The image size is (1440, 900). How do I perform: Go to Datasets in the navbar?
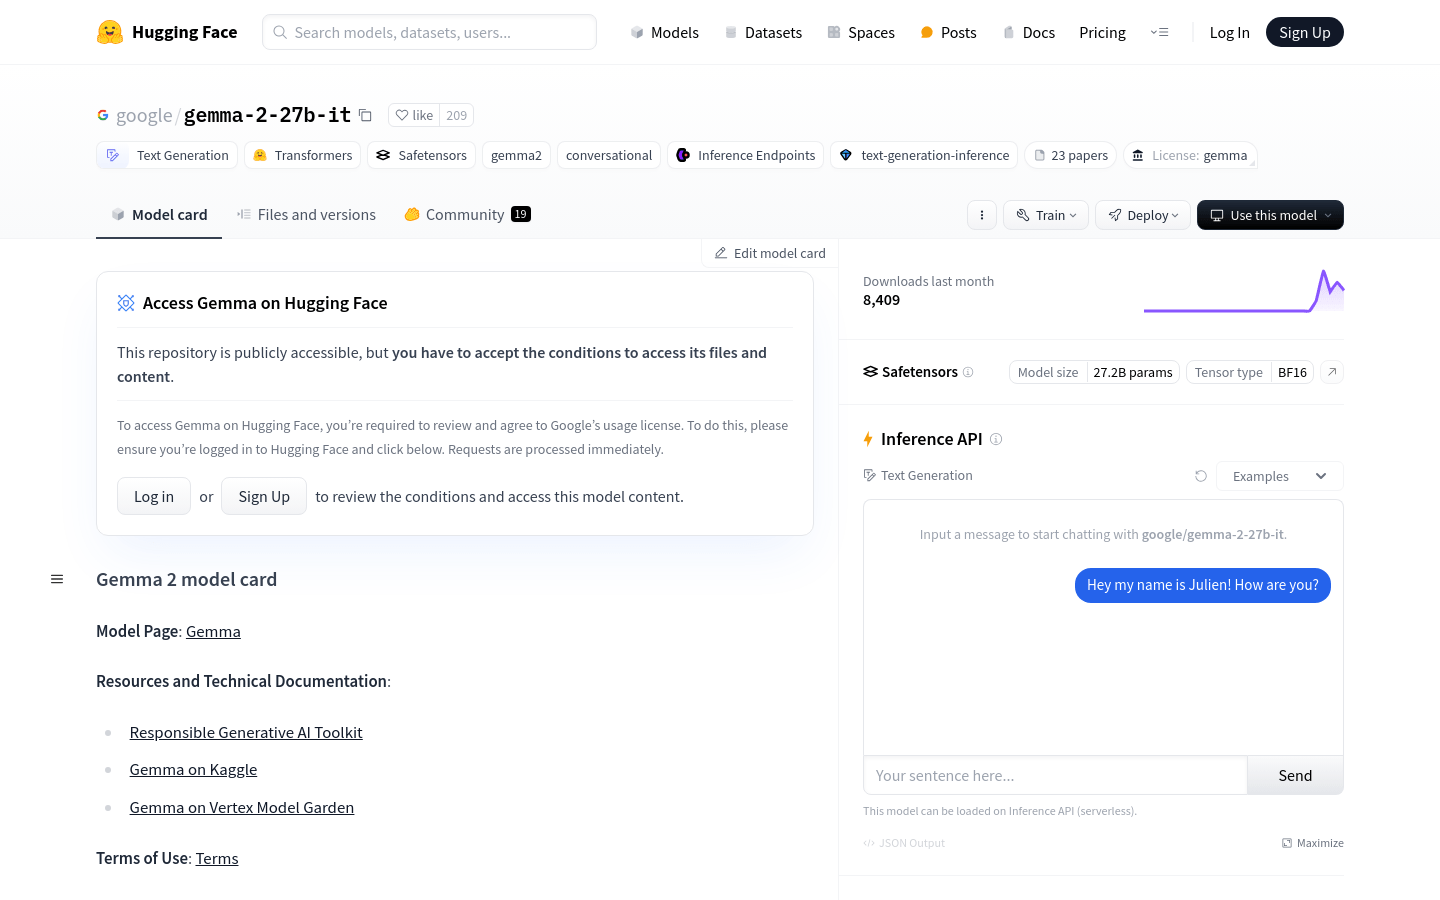click(763, 32)
